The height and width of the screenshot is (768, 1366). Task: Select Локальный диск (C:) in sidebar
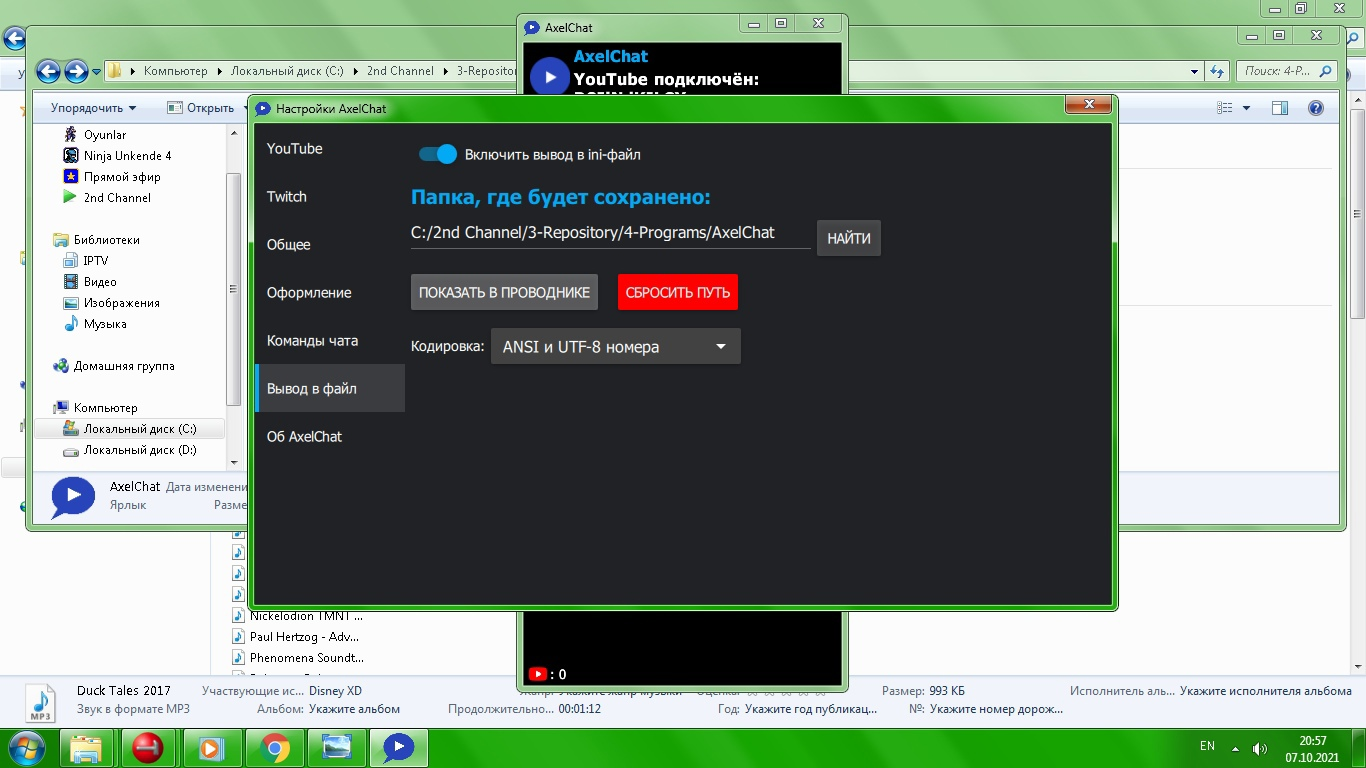130,429
